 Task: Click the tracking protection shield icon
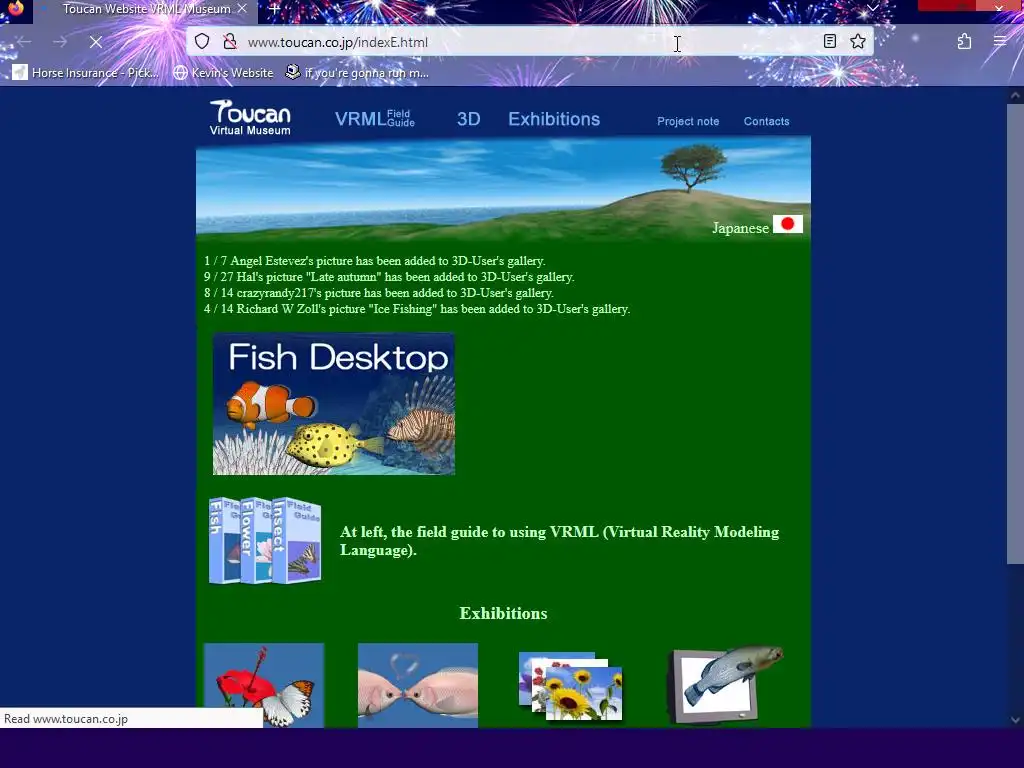coord(202,42)
